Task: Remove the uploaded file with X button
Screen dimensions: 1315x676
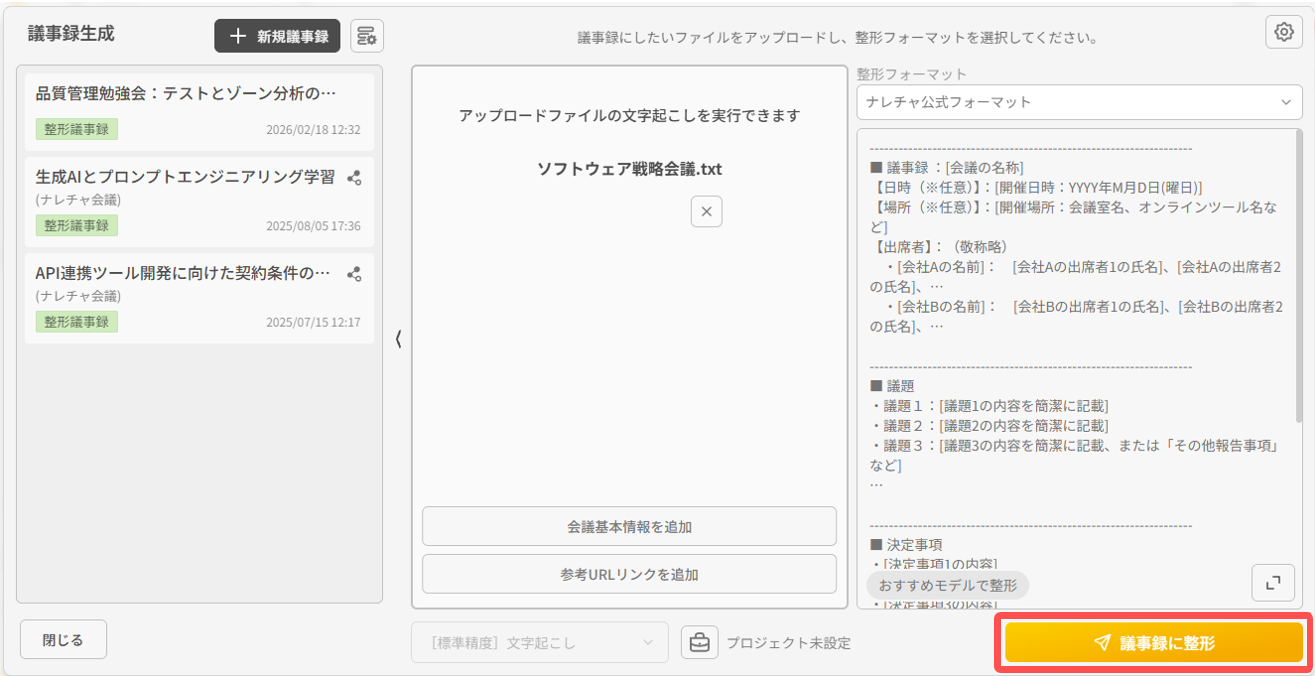Action: point(706,211)
